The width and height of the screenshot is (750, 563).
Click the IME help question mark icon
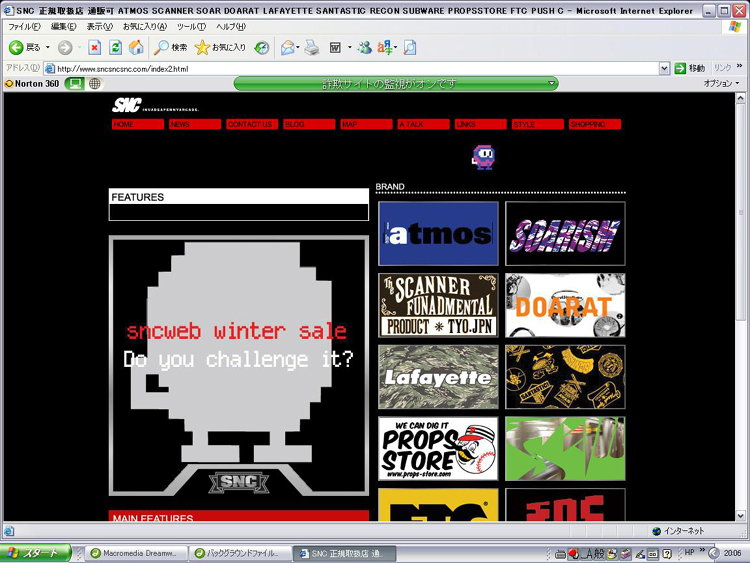(x=667, y=554)
